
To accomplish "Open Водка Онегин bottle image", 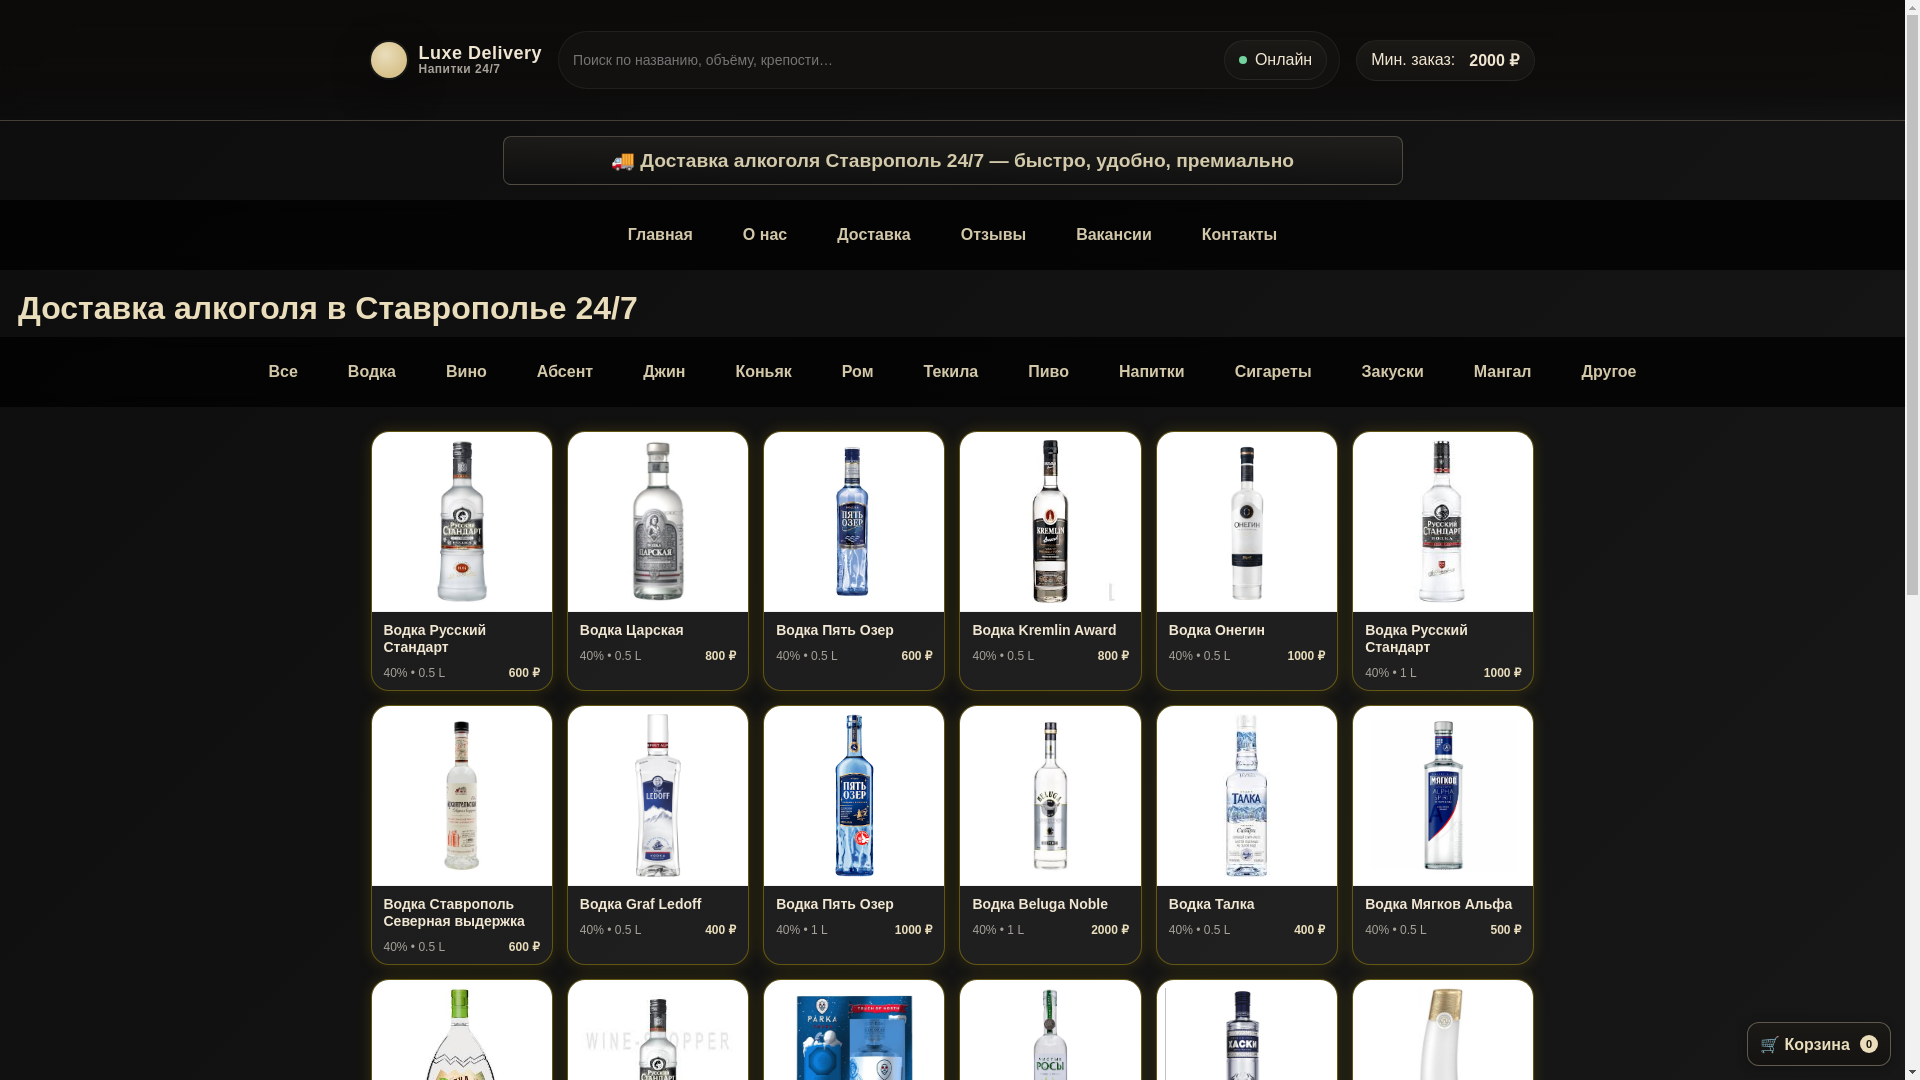I will [1247, 522].
